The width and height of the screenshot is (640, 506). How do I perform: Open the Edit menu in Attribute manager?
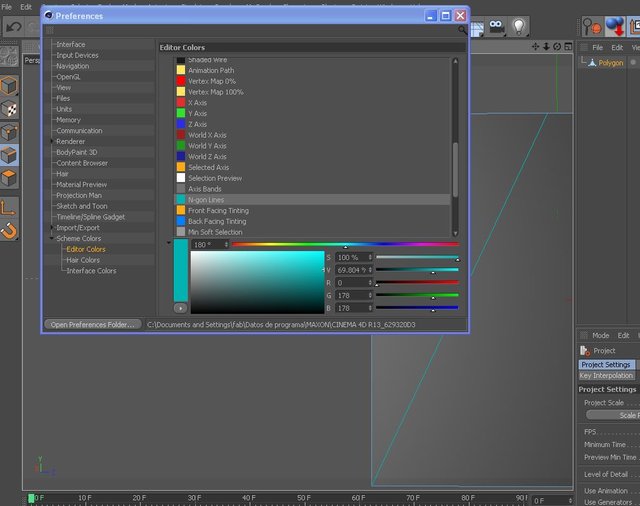pos(623,335)
